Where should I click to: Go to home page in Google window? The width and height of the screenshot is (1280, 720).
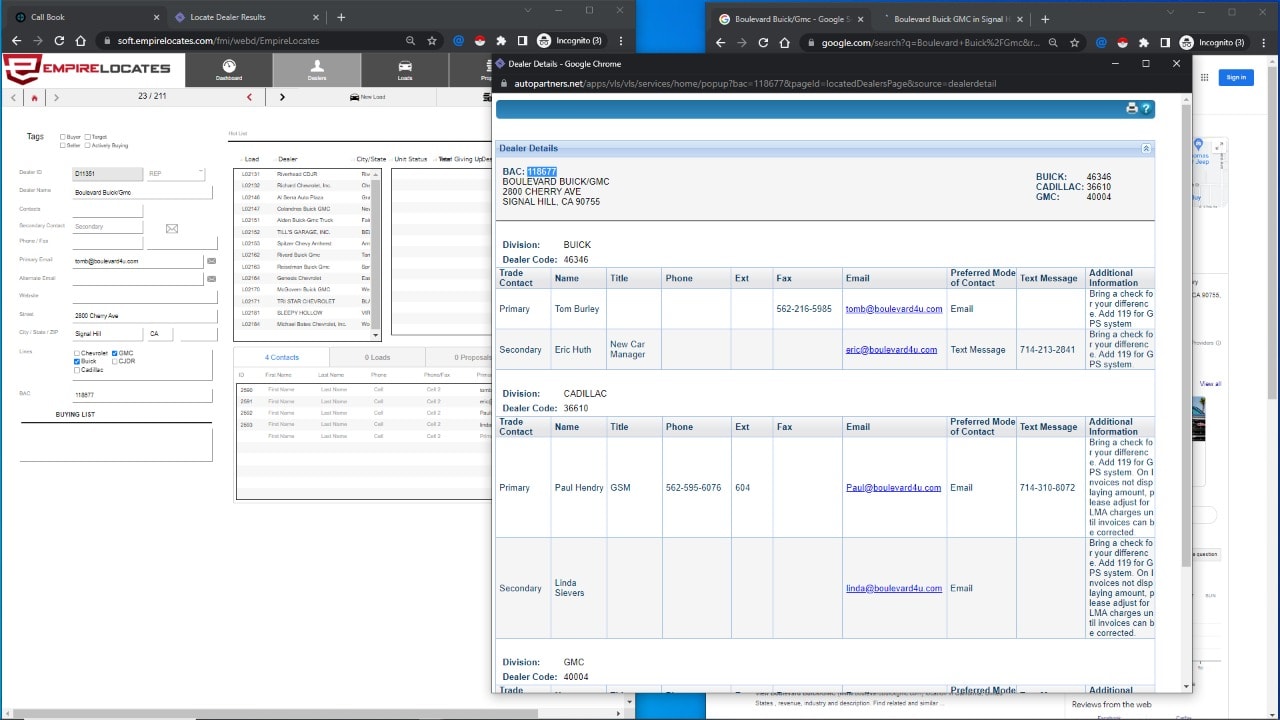(785, 43)
